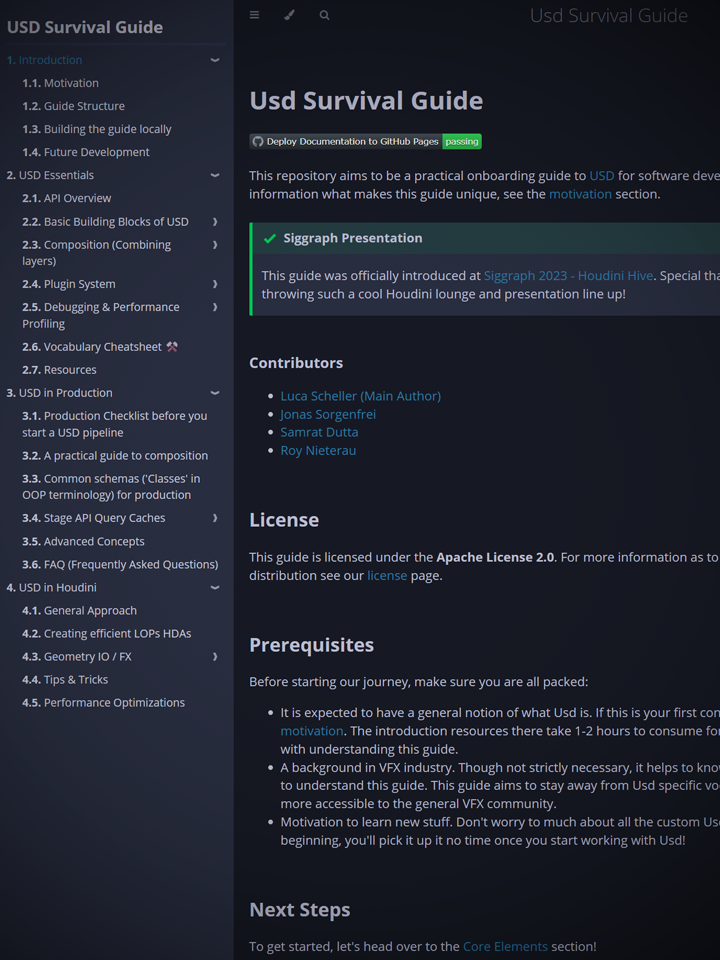The height and width of the screenshot is (960, 720).
Task: Click the Usd Survival Guide page heading
Action: tap(366, 101)
